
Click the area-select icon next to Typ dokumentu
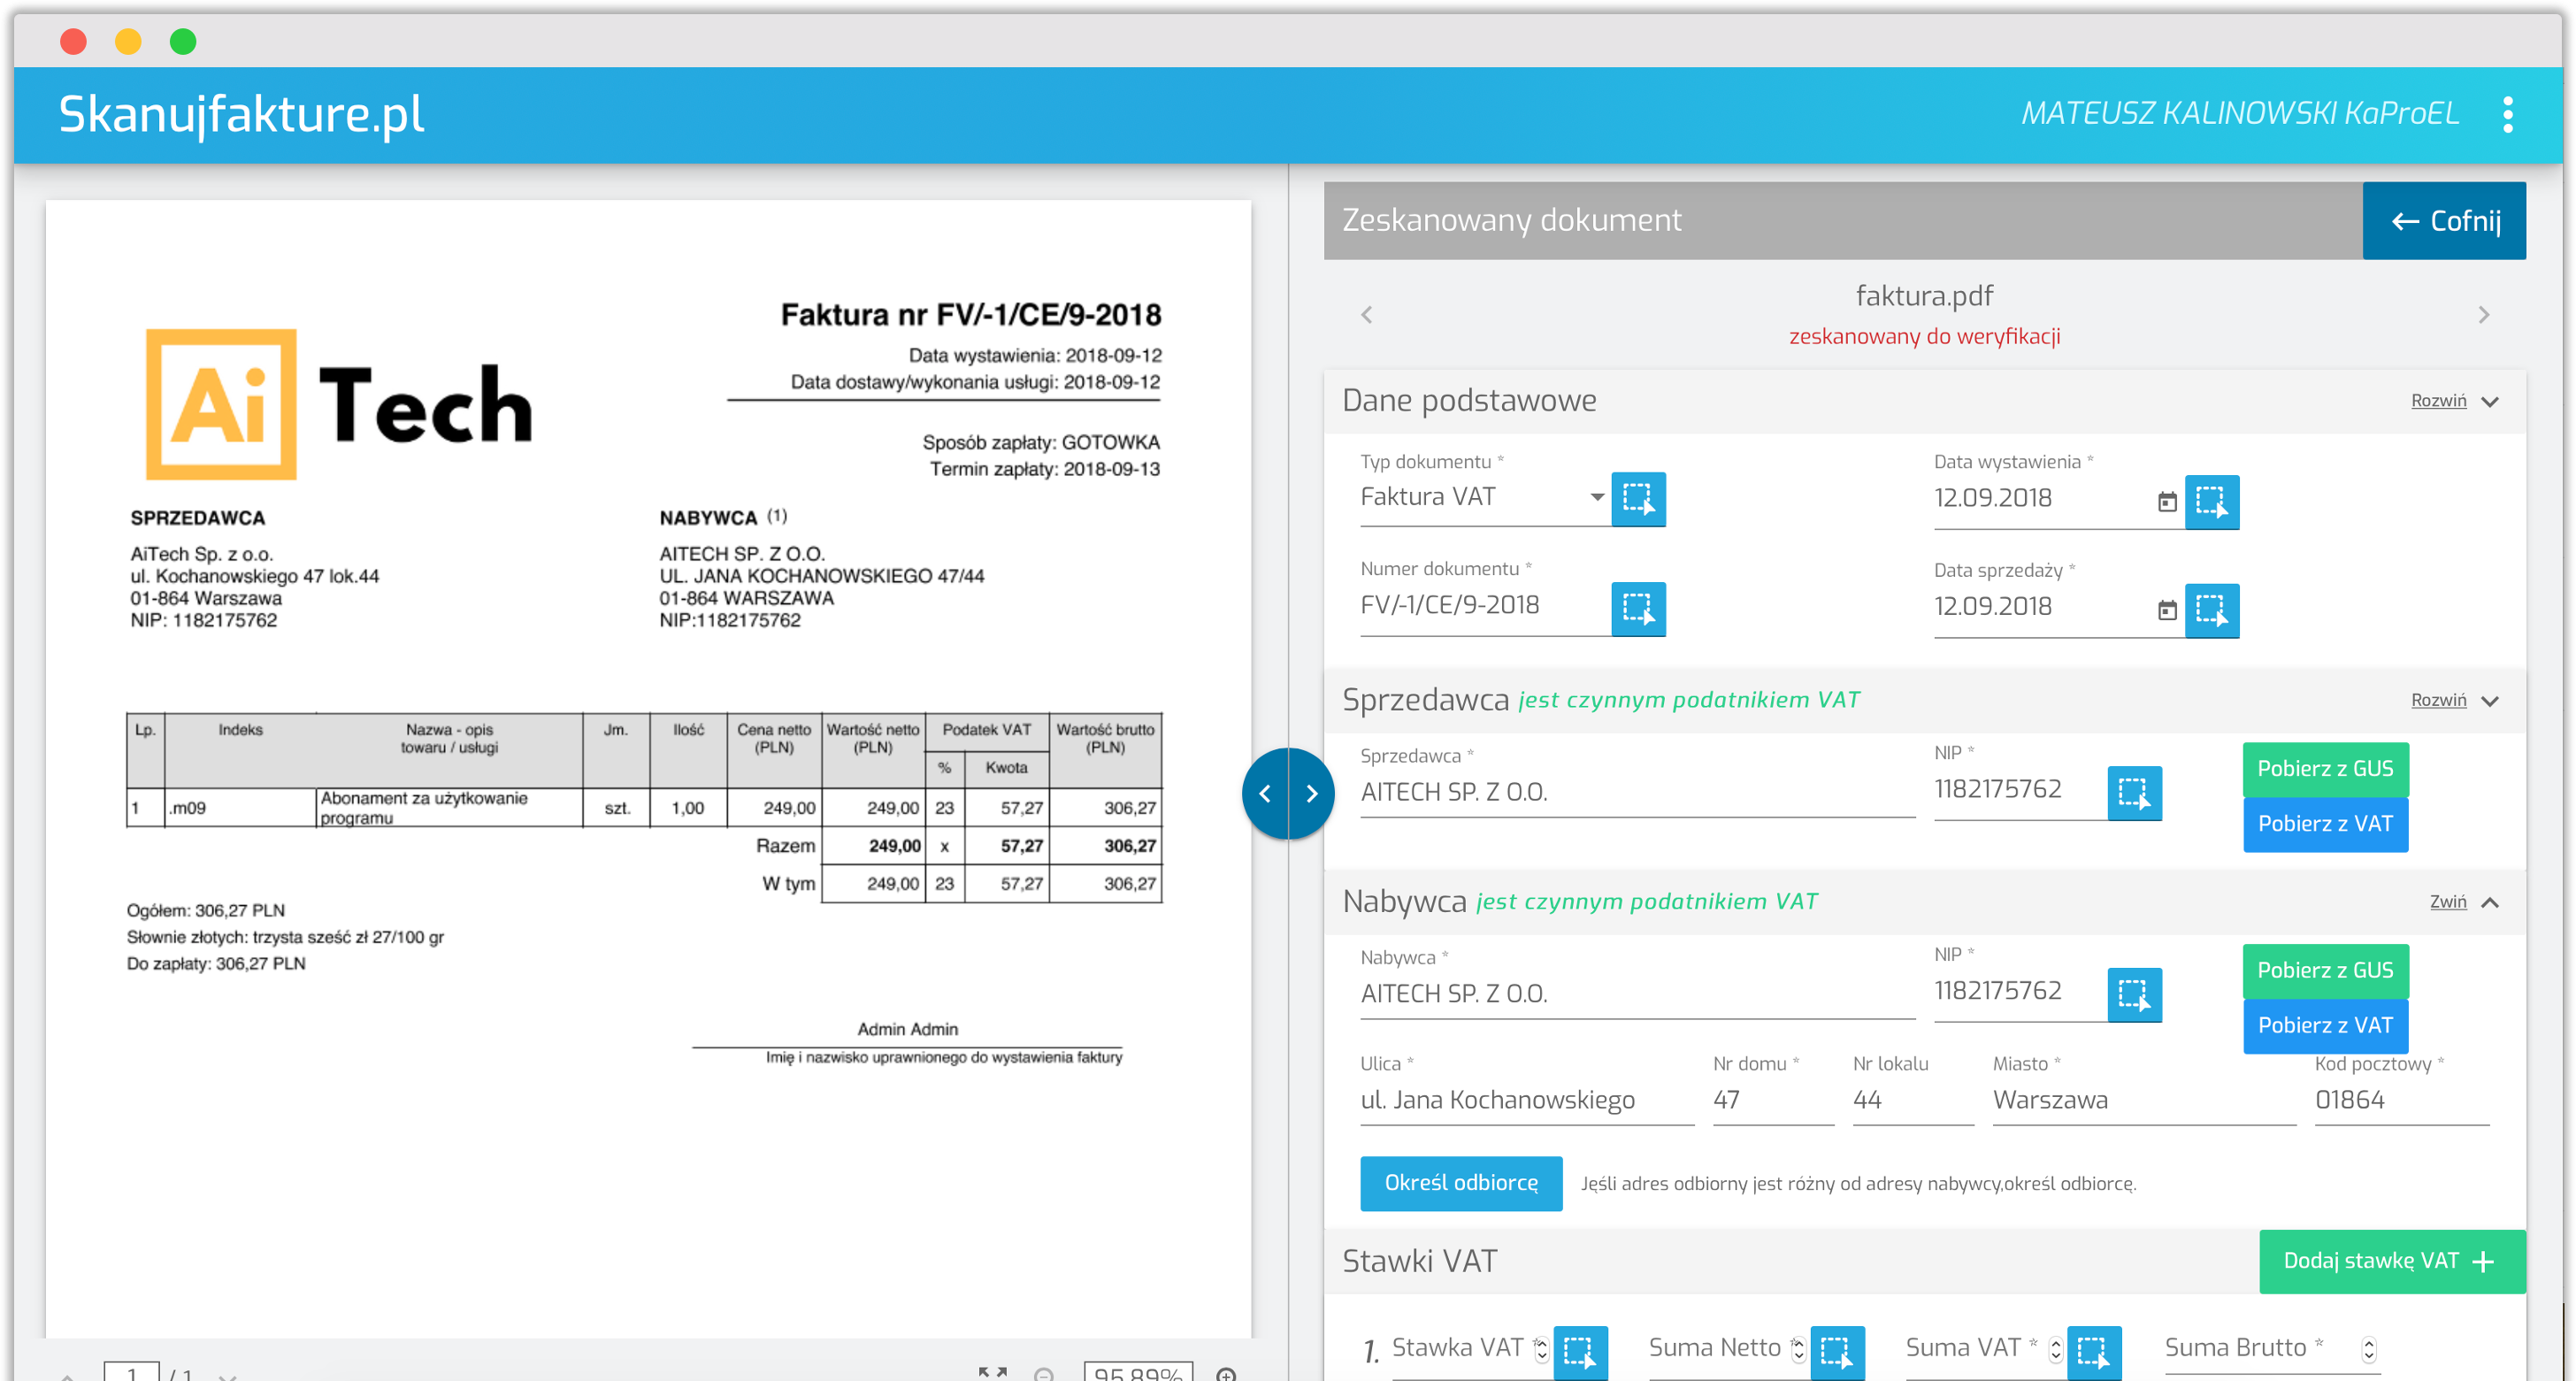point(1638,499)
